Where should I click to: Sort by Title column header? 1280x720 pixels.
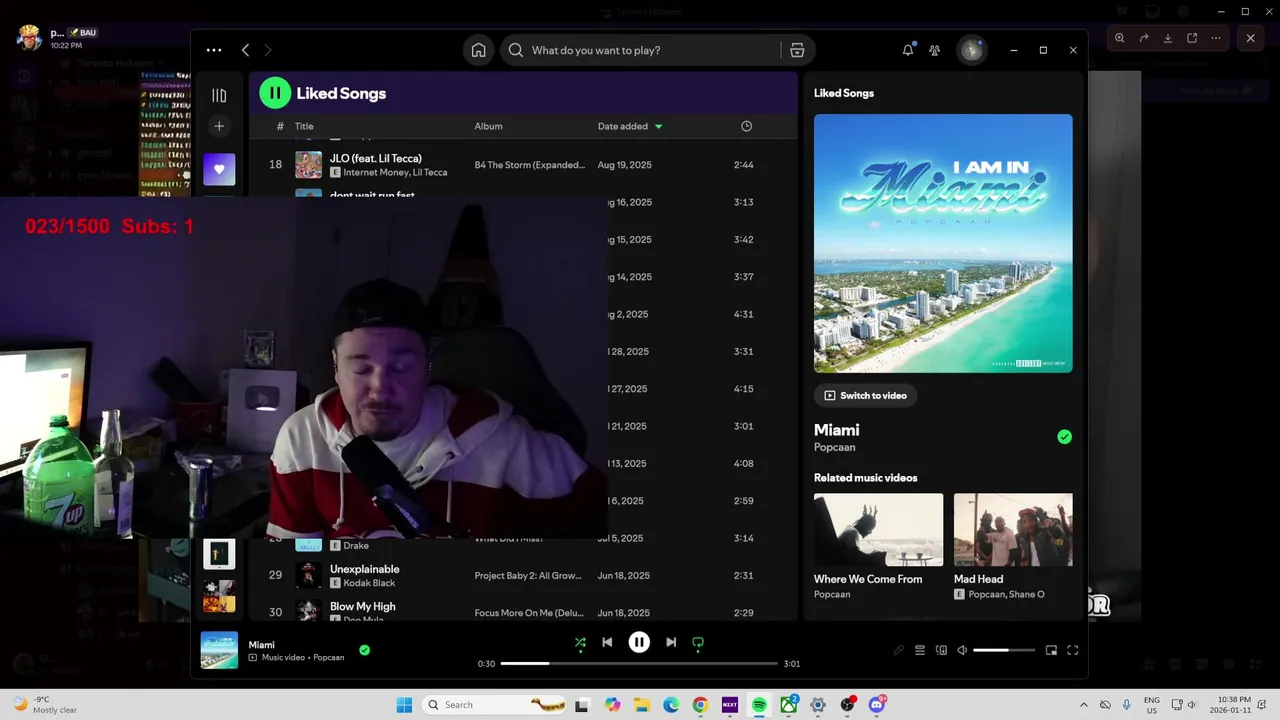pyautogui.click(x=304, y=126)
